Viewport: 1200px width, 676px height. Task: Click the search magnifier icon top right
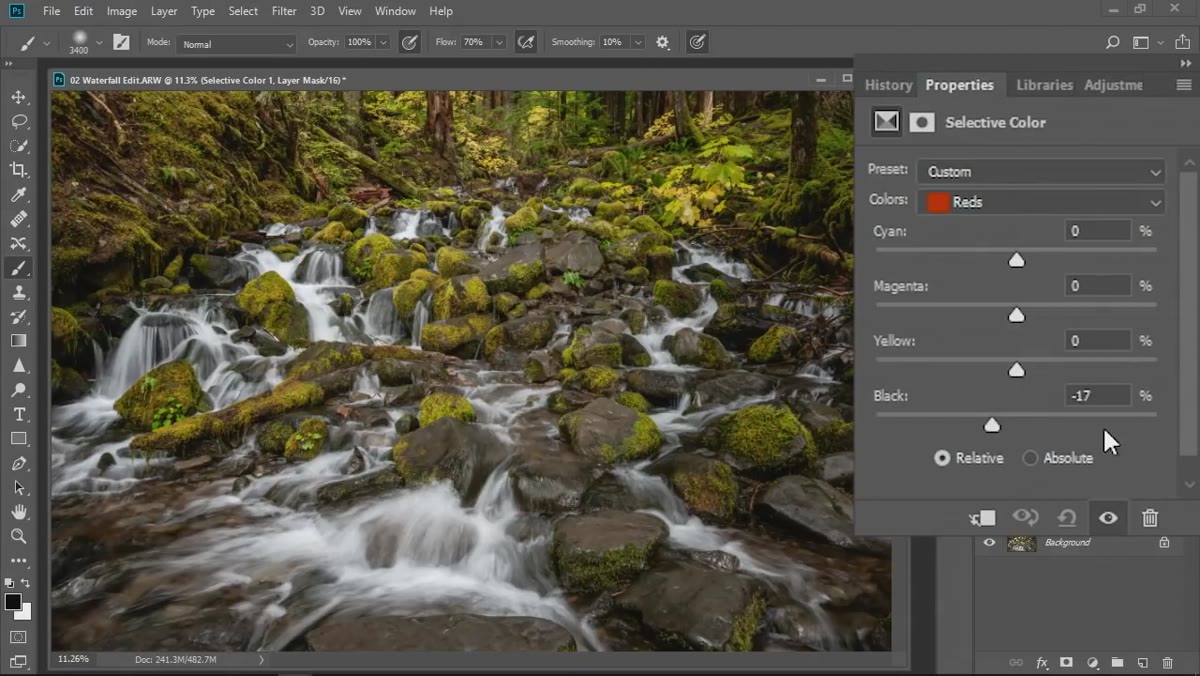pos(1112,42)
